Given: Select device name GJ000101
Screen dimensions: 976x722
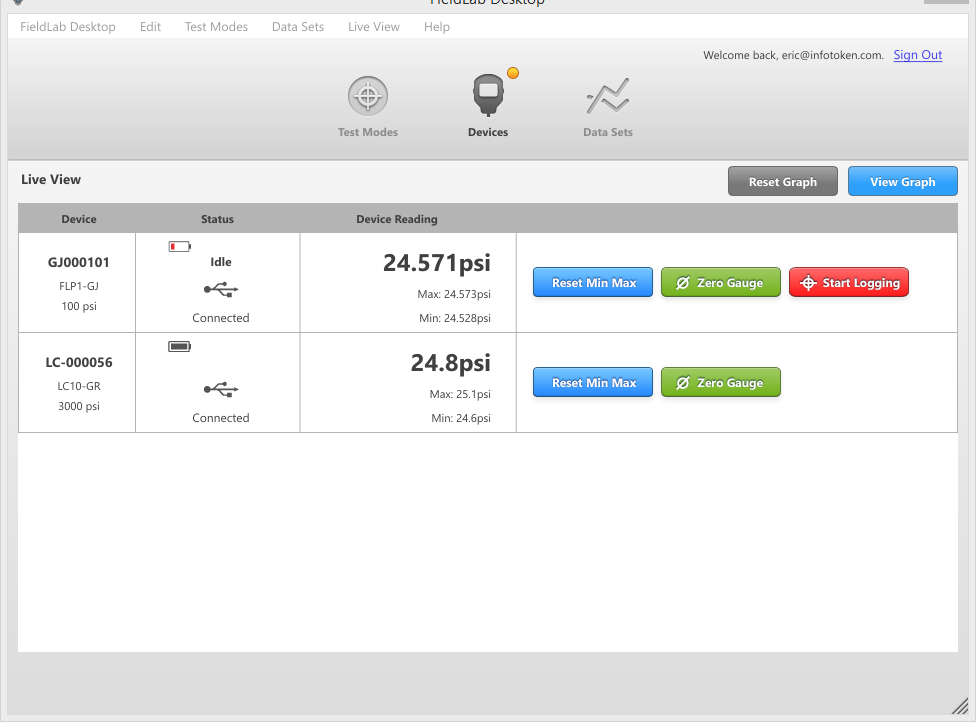Looking at the screenshot, I should (x=78, y=263).
